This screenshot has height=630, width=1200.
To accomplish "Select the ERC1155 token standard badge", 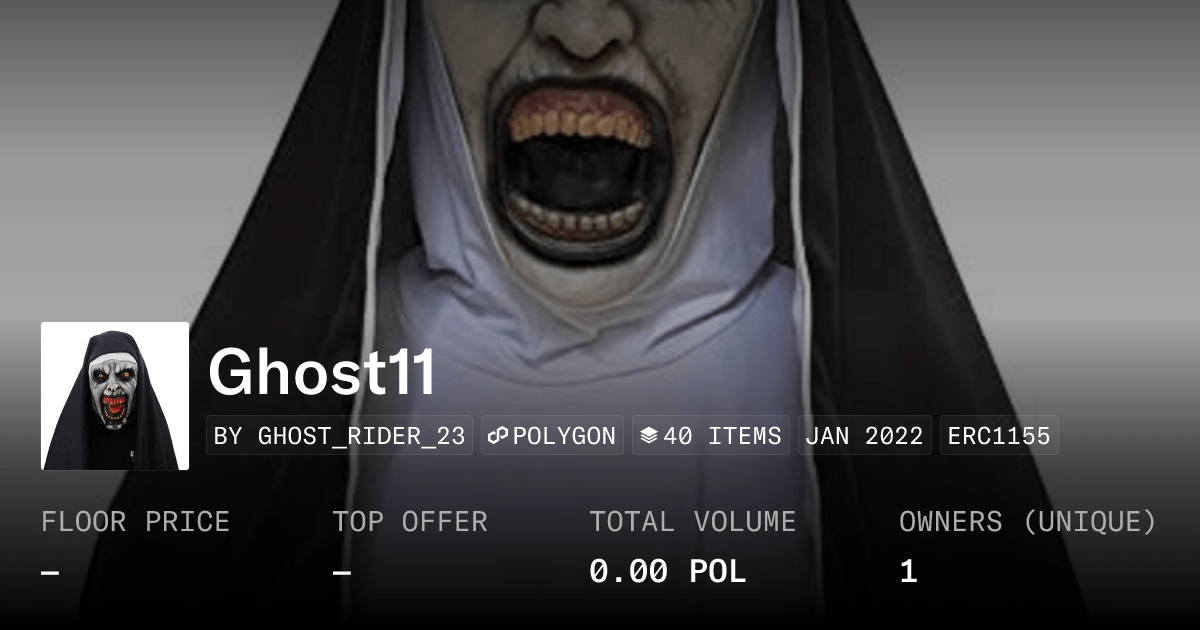I will 999,436.
